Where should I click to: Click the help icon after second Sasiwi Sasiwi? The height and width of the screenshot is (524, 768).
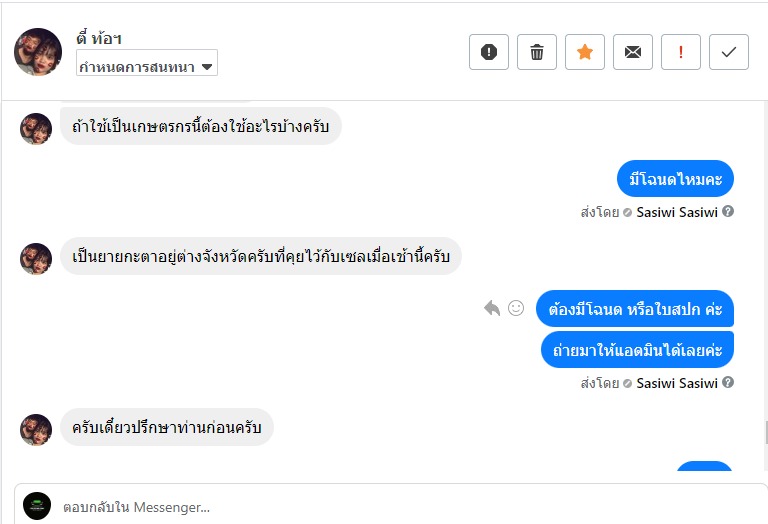728,382
